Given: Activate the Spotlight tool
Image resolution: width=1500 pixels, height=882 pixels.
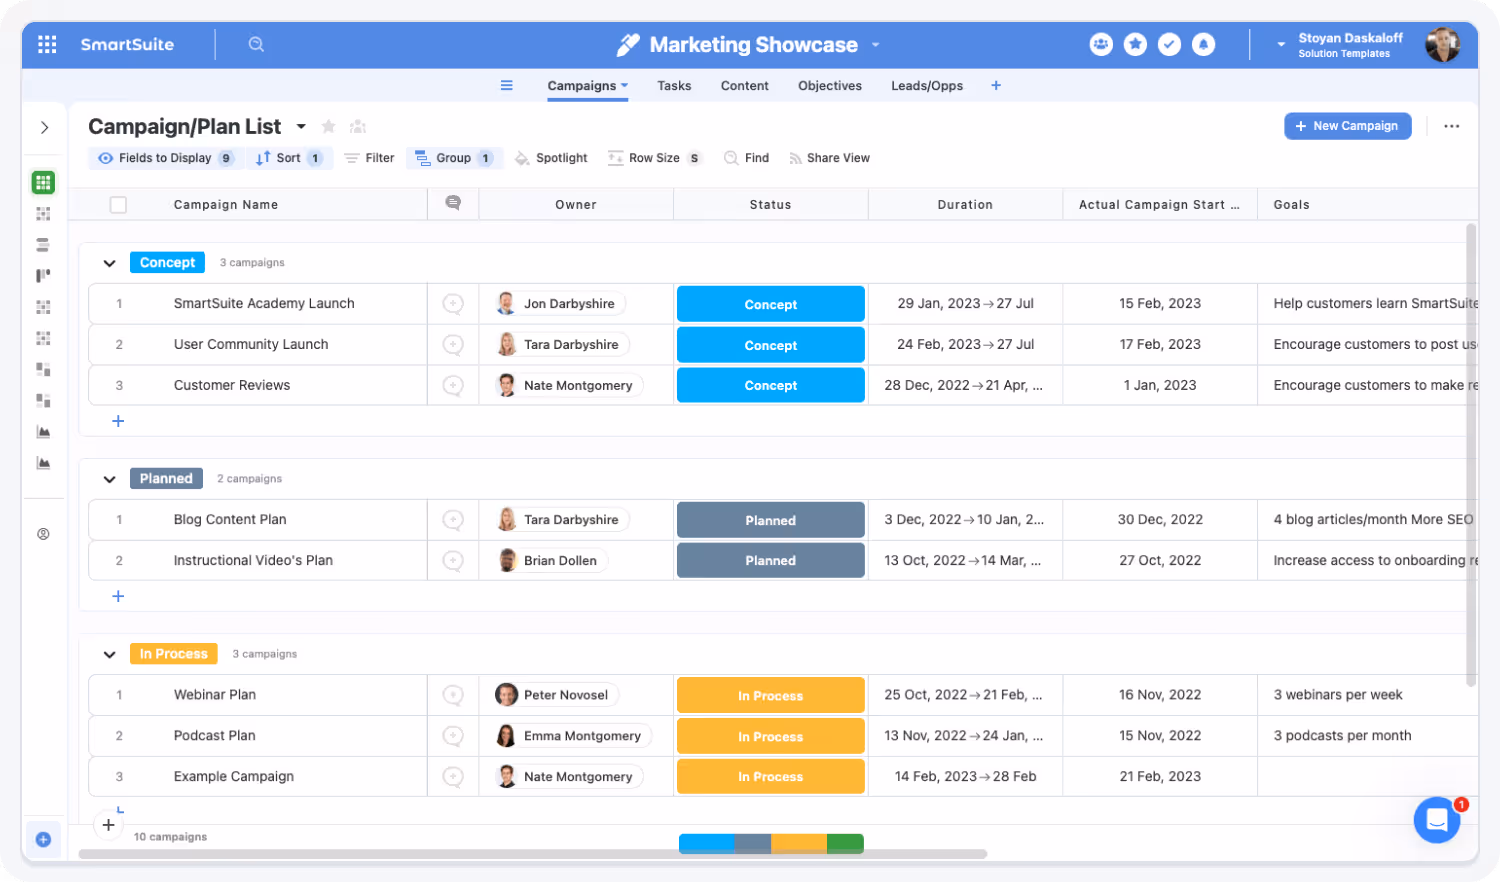Looking at the screenshot, I should point(551,158).
